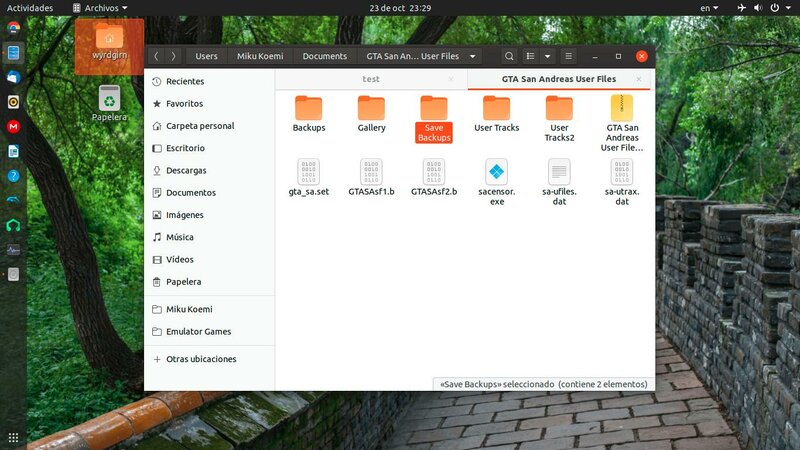
Task: Close the 'test' tab
Action: [451, 79]
